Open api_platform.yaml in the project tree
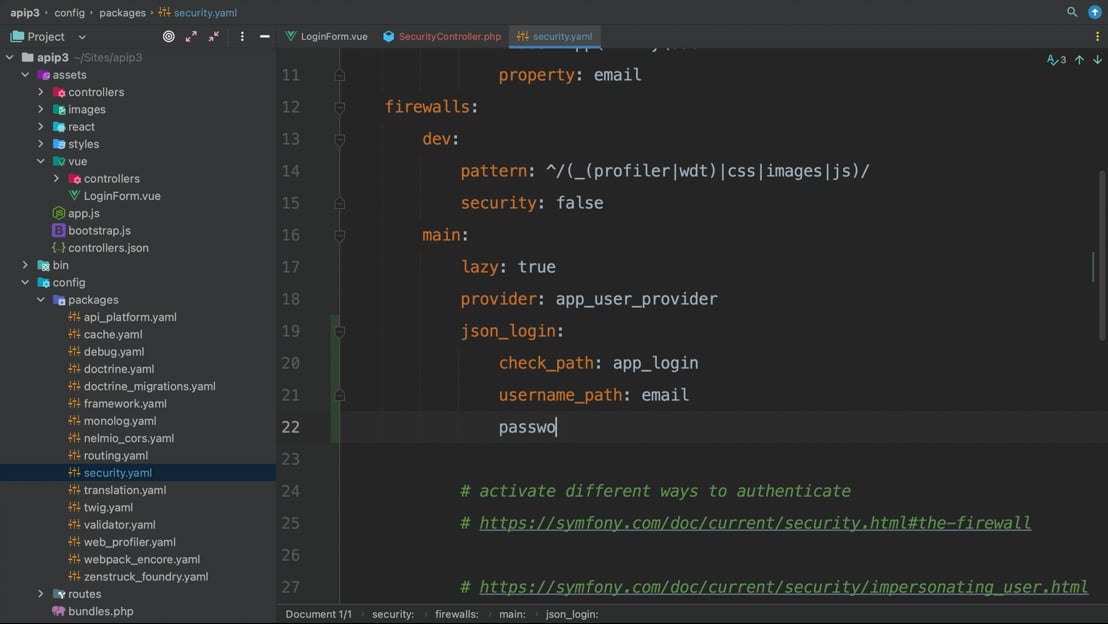The height and width of the screenshot is (624, 1108). pyautogui.click(x=130, y=317)
